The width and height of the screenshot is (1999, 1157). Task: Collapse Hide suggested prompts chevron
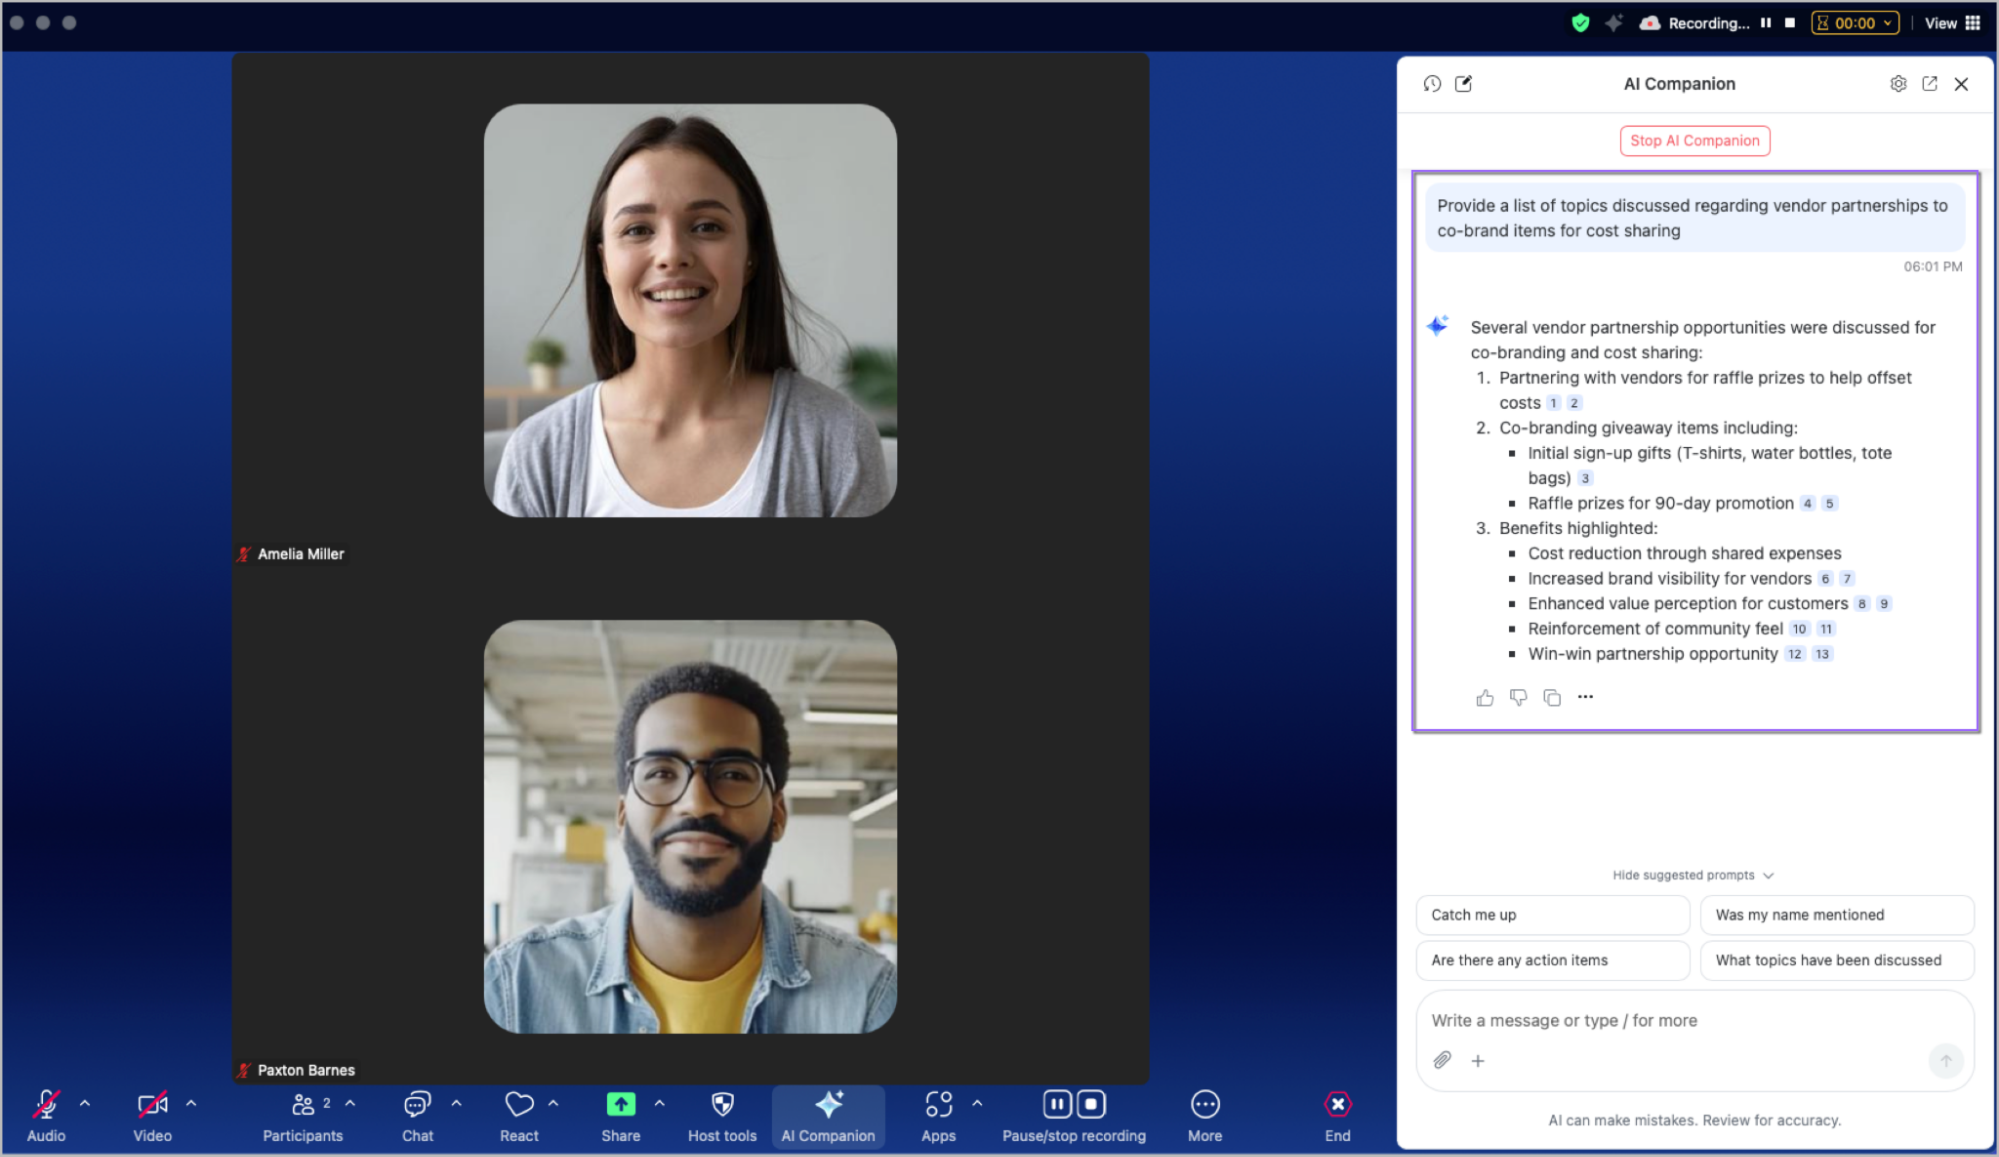tap(1768, 876)
